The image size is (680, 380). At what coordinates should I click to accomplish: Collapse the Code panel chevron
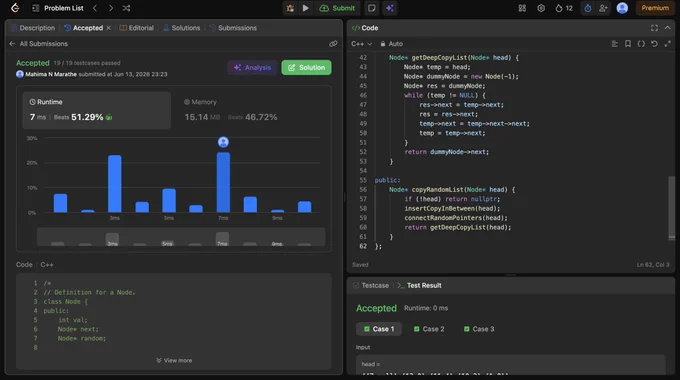coord(667,28)
